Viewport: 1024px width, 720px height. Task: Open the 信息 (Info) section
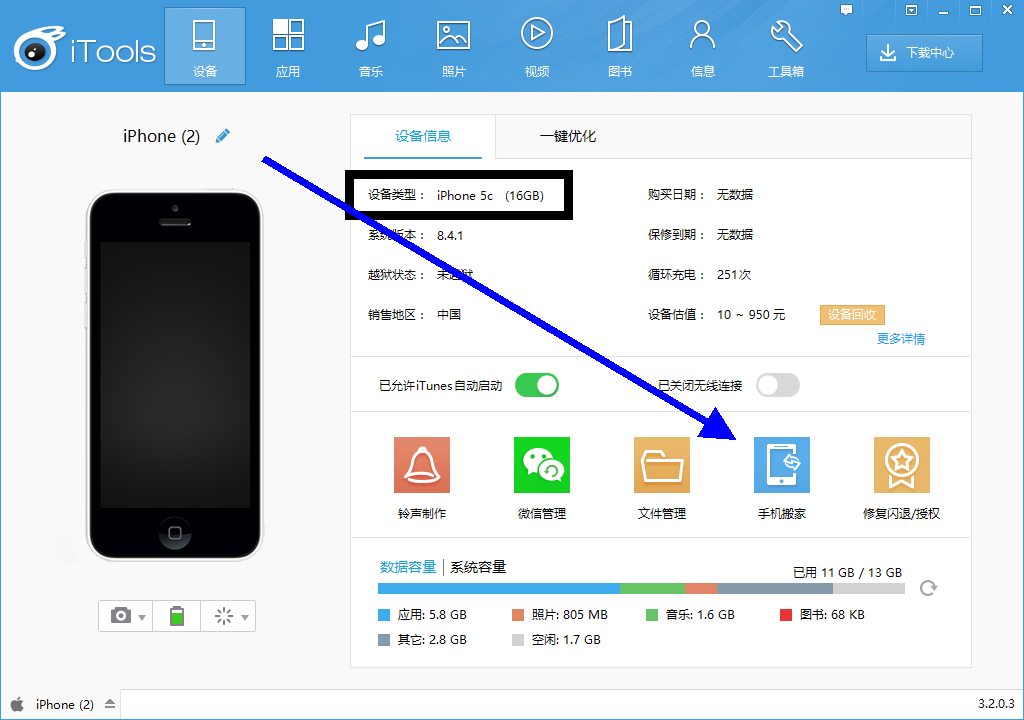pos(703,46)
